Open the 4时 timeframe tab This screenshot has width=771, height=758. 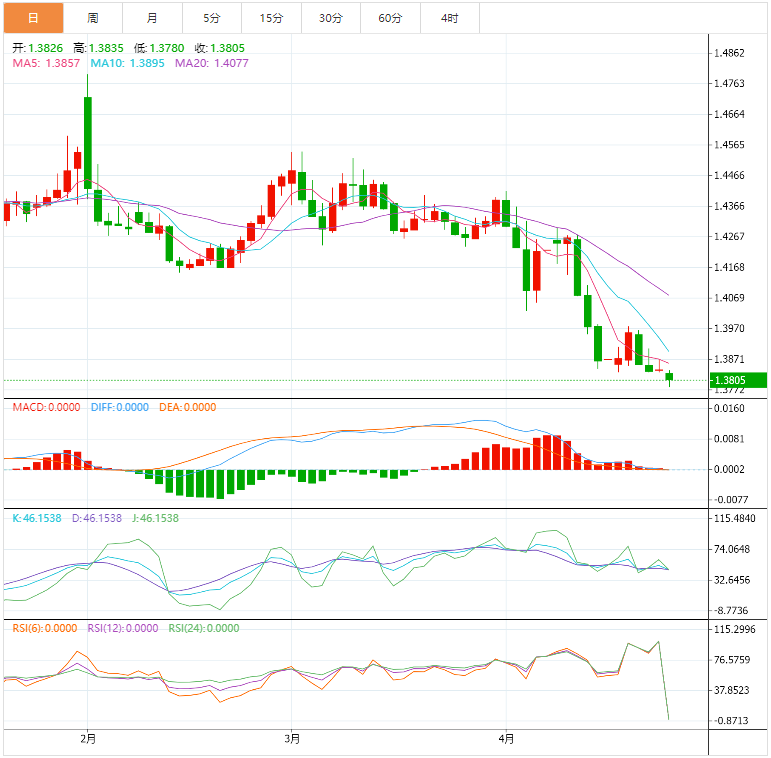point(450,18)
